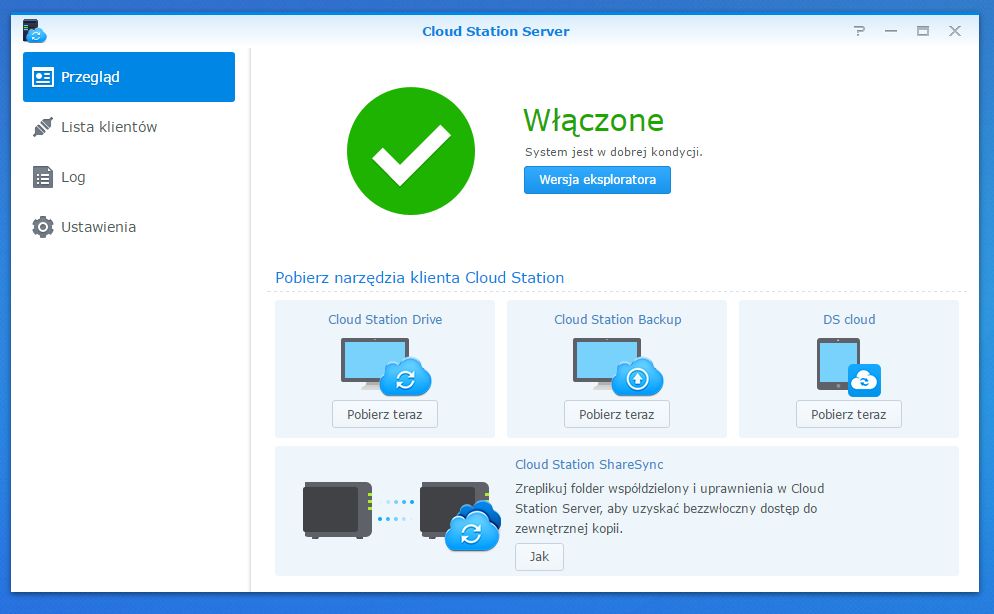The height and width of the screenshot is (614, 994).
Task: Click the Włączone status text
Action: pos(593,120)
